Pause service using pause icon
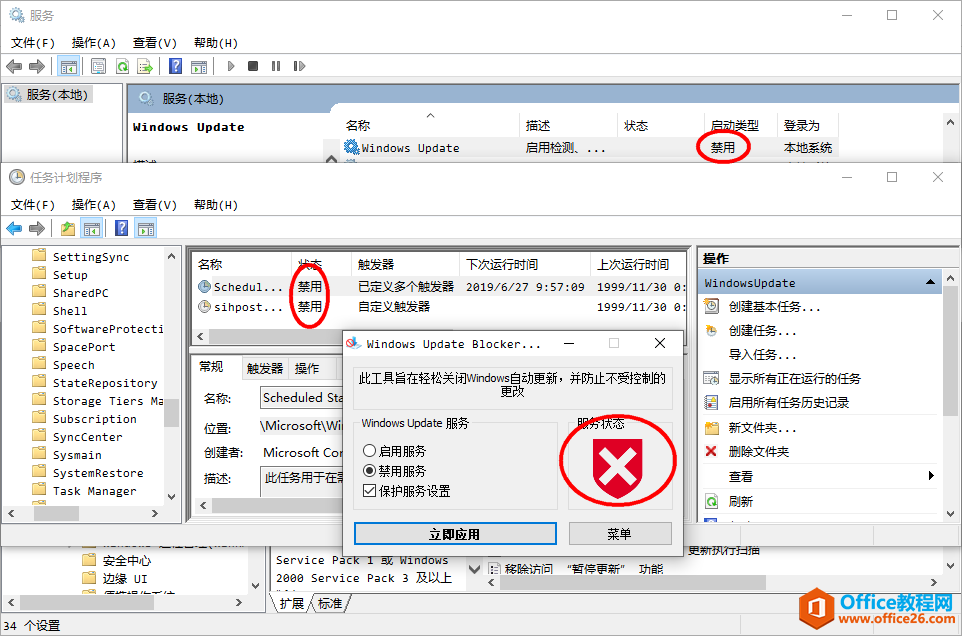The width and height of the screenshot is (962, 636). tap(276, 66)
